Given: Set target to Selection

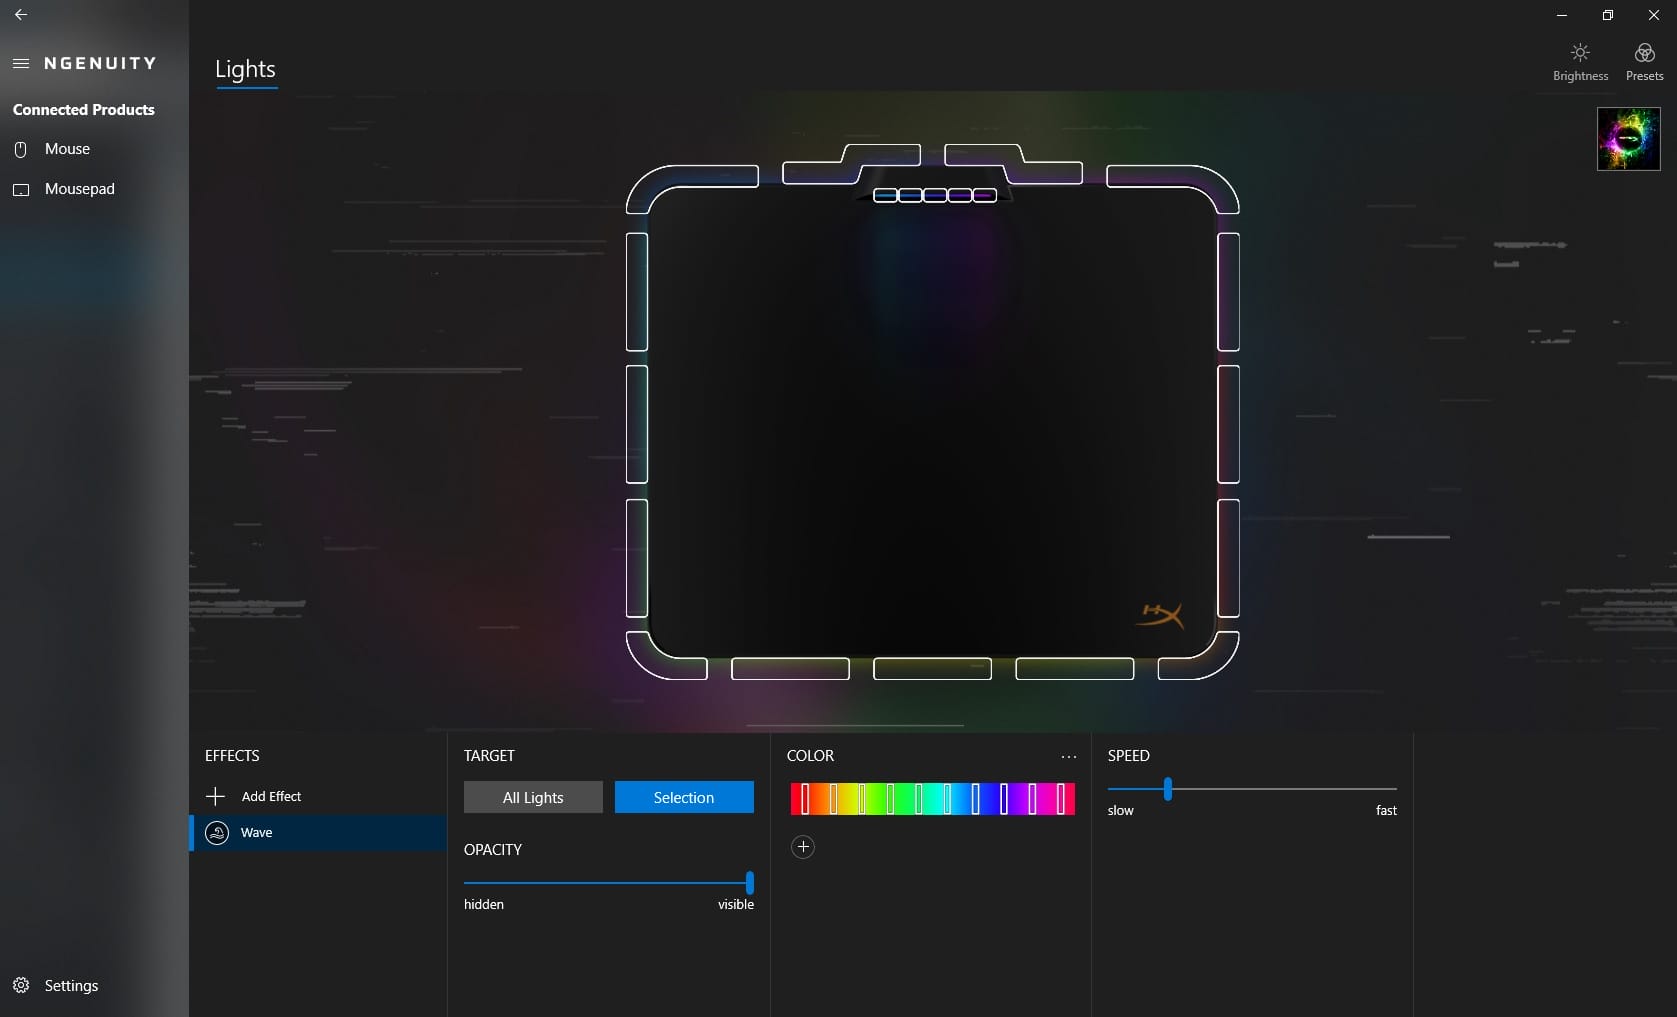Looking at the screenshot, I should point(684,797).
